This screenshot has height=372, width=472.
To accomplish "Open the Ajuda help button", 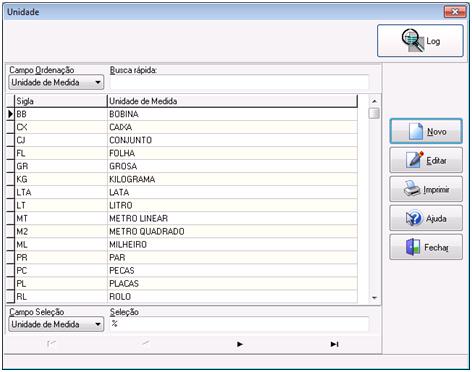I will point(426,218).
